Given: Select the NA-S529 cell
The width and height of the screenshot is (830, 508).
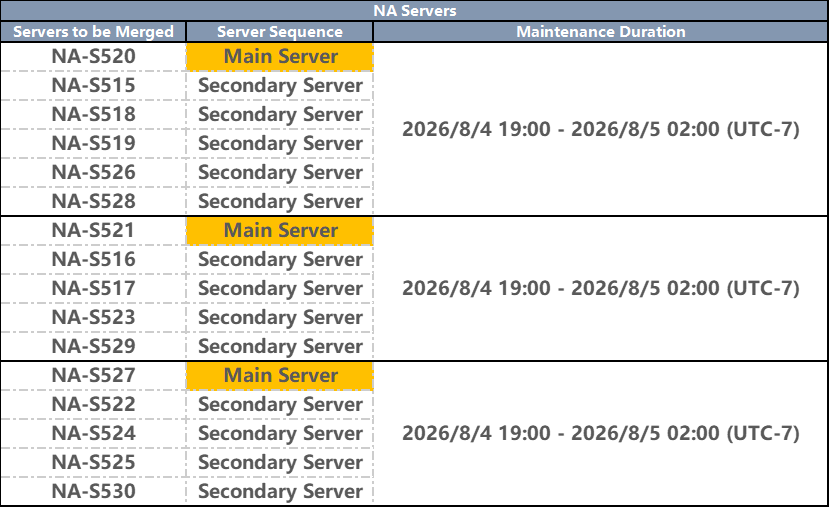Looking at the screenshot, I should pos(93,347).
